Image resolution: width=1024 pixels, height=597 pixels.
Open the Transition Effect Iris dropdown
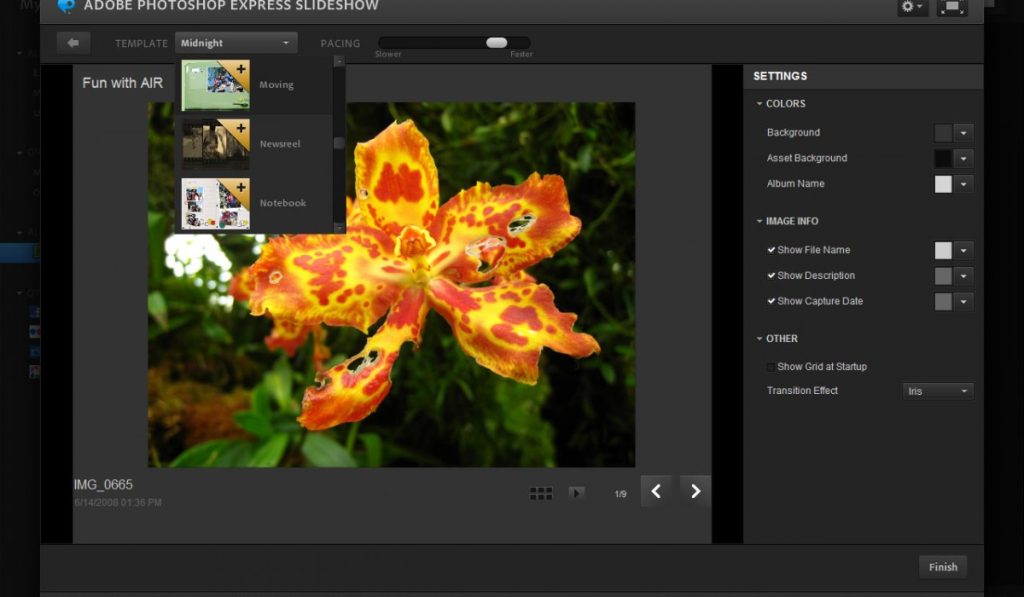(937, 391)
